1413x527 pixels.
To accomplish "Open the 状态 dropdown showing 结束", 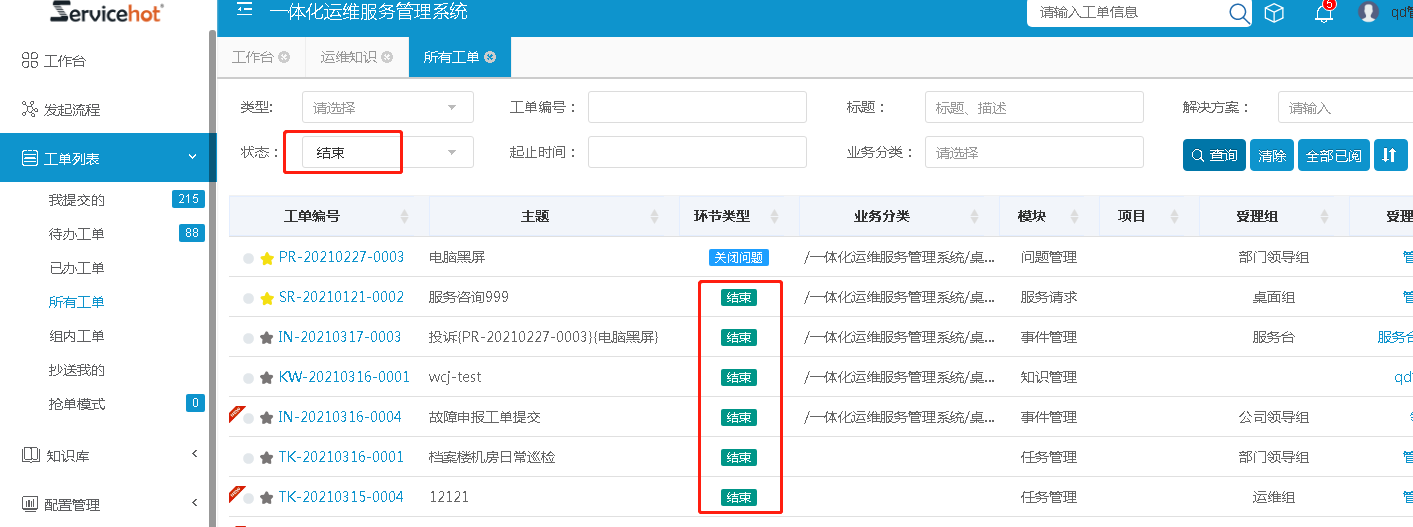I will pos(387,152).
